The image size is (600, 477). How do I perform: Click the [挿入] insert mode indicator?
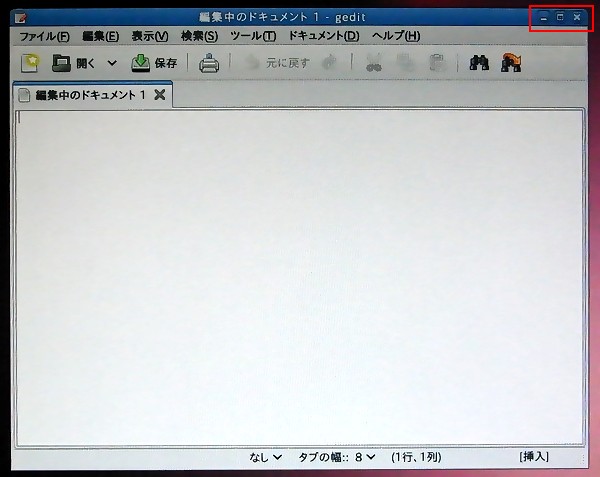[534, 456]
